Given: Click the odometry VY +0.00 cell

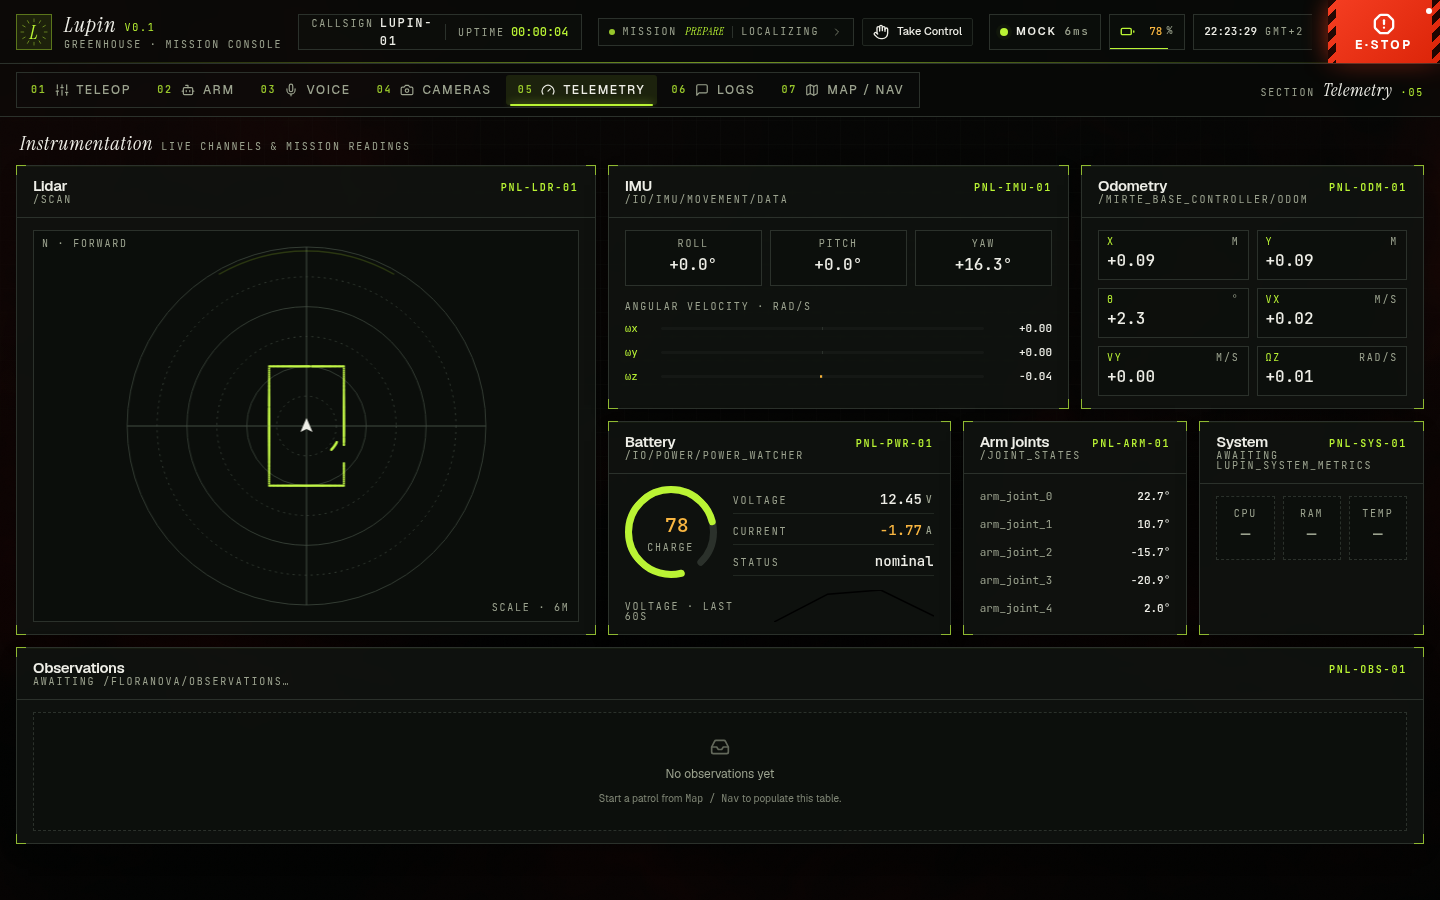Looking at the screenshot, I should pyautogui.click(x=1173, y=371).
